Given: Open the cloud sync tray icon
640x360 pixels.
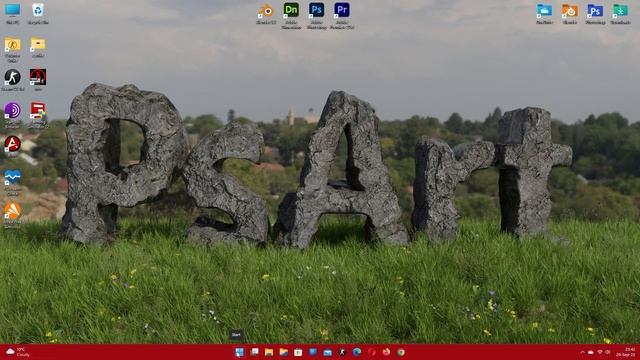Looking at the screenshot, I should coord(591,352).
